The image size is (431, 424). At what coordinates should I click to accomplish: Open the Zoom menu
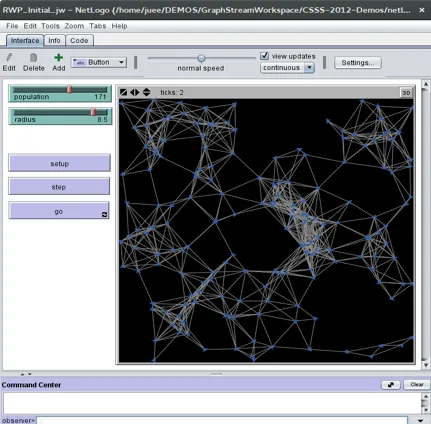pyautogui.click(x=74, y=26)
